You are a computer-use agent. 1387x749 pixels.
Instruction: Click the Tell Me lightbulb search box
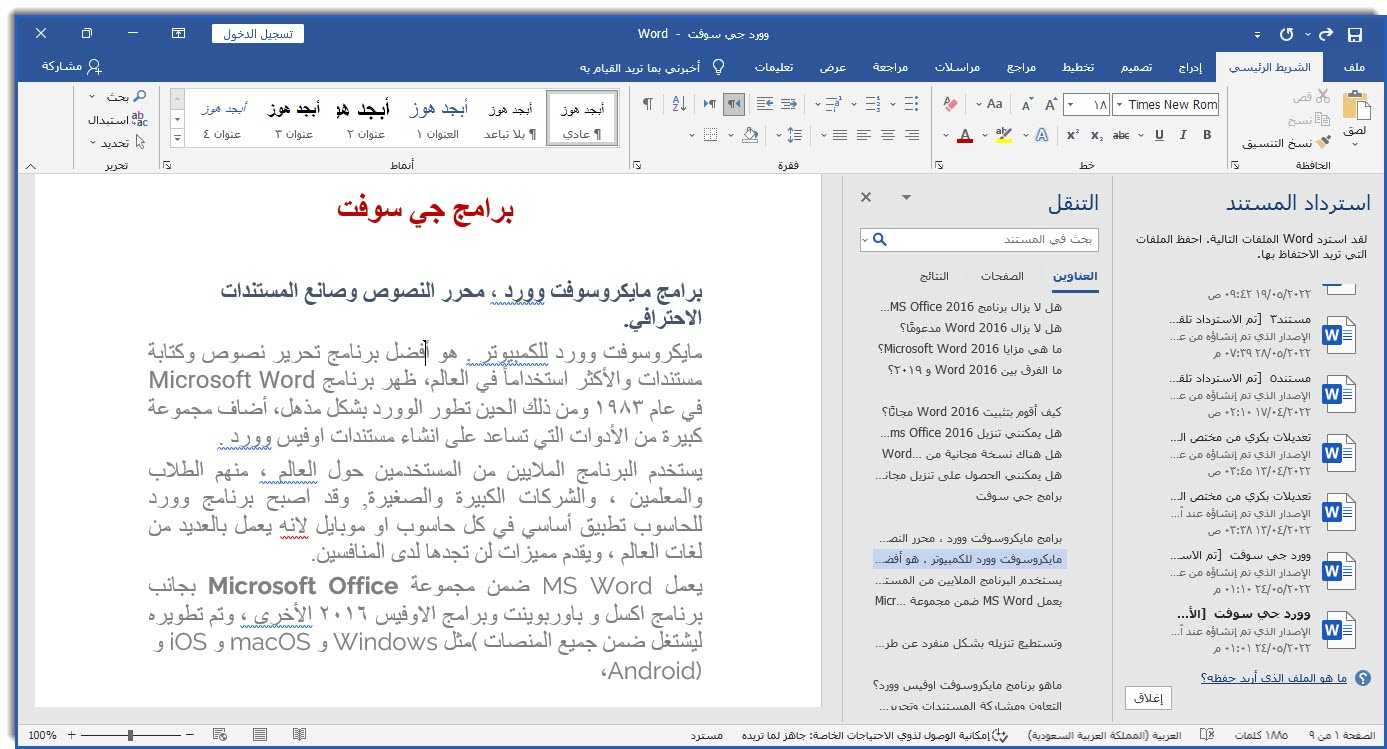click(x=652, y=67)
